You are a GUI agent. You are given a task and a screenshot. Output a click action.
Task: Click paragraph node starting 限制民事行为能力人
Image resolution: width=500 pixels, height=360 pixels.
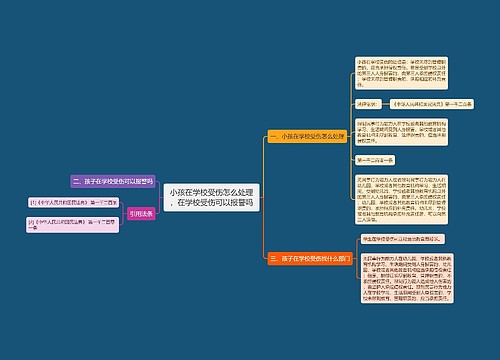401,132
